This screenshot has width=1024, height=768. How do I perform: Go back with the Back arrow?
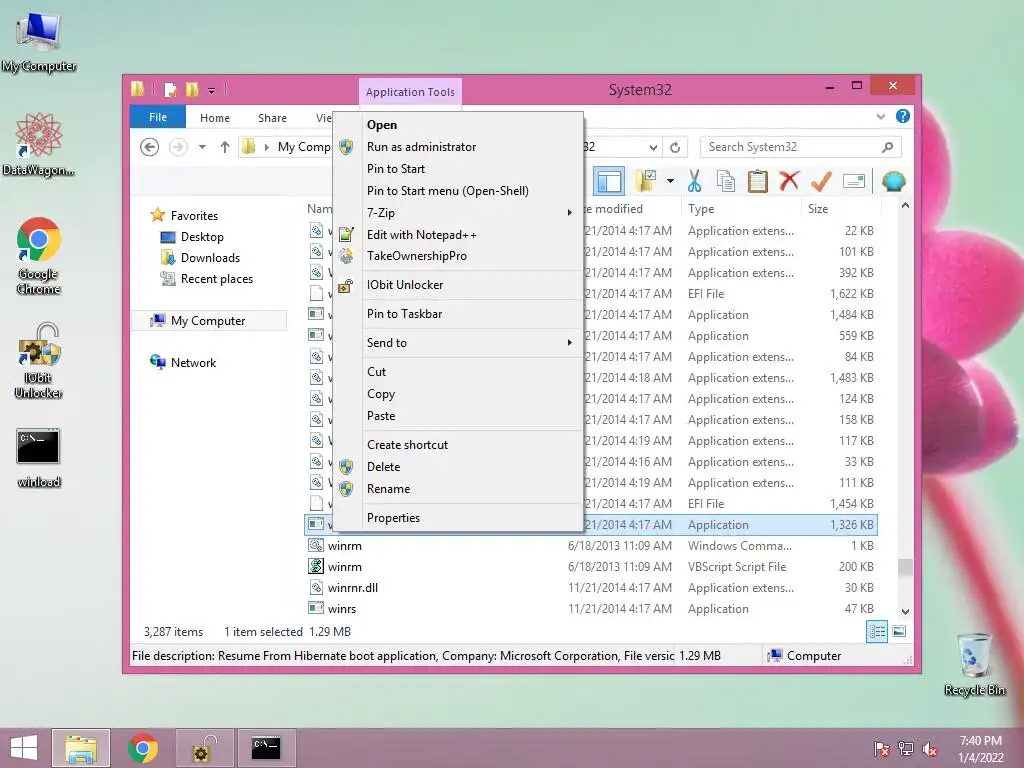[x=150, y=147]
